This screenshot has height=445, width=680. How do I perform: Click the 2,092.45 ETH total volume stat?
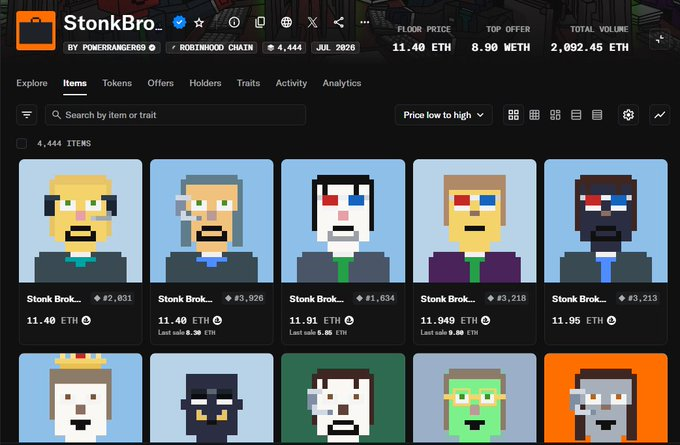pos(589,47)
